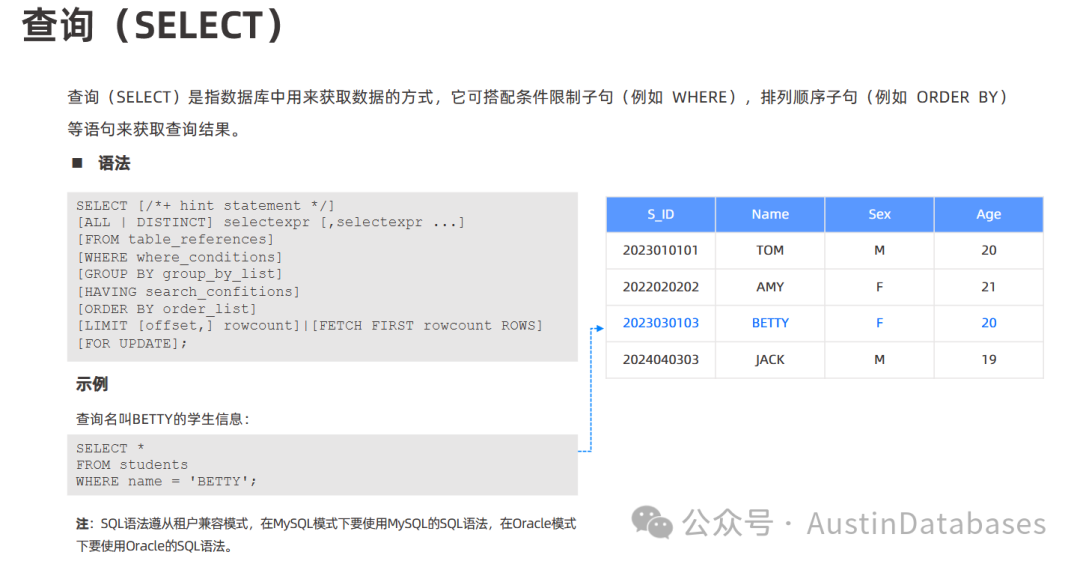Click the WHERE name = 'BETTY' line
This screenshot has height=567, width=1080.
(x=166, y=481)
